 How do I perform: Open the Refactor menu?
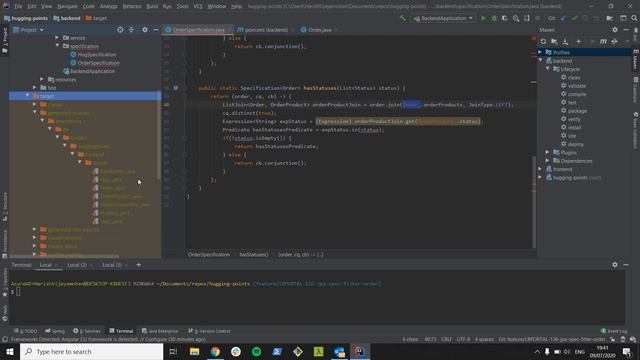coord(131,7)
